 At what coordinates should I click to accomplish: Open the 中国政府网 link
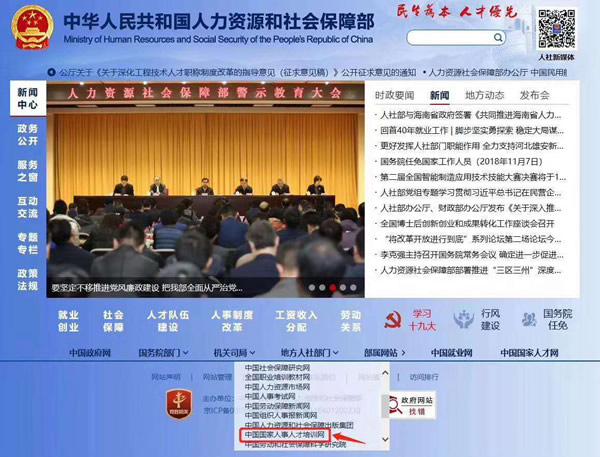tap(90, 353)
